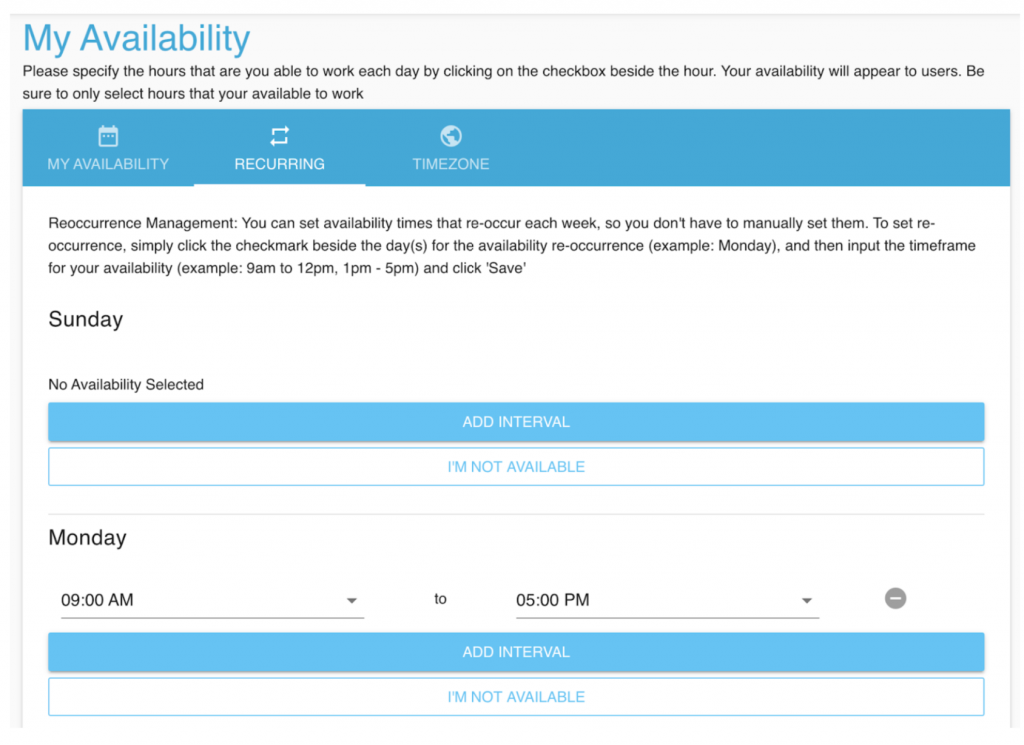The image size is (1024, 745).
Task: Click the Sunday heading
Action: [x=86, y=319]
